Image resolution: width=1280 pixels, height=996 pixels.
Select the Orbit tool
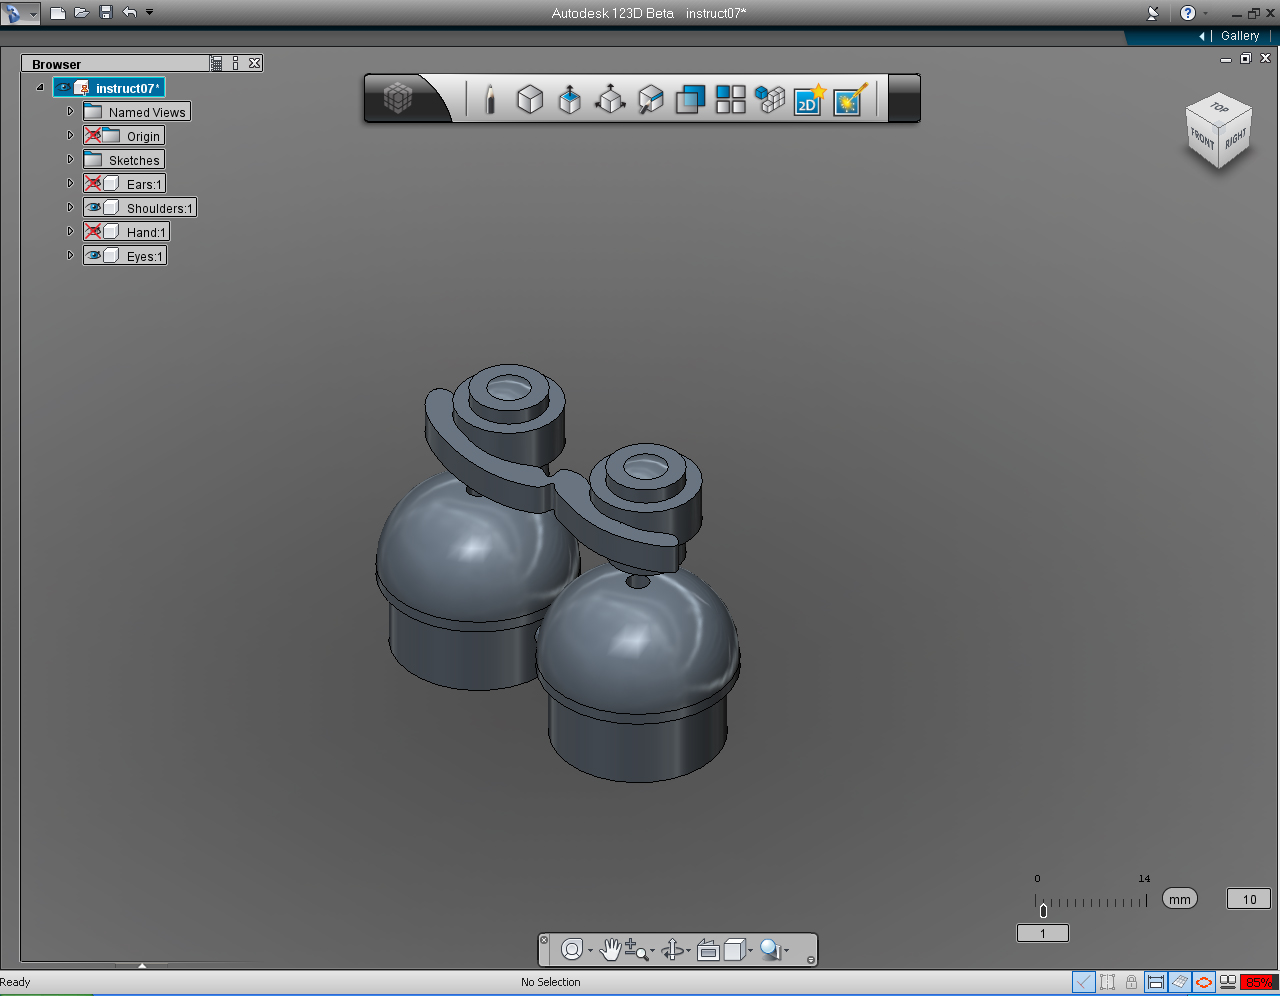(674, 949)
